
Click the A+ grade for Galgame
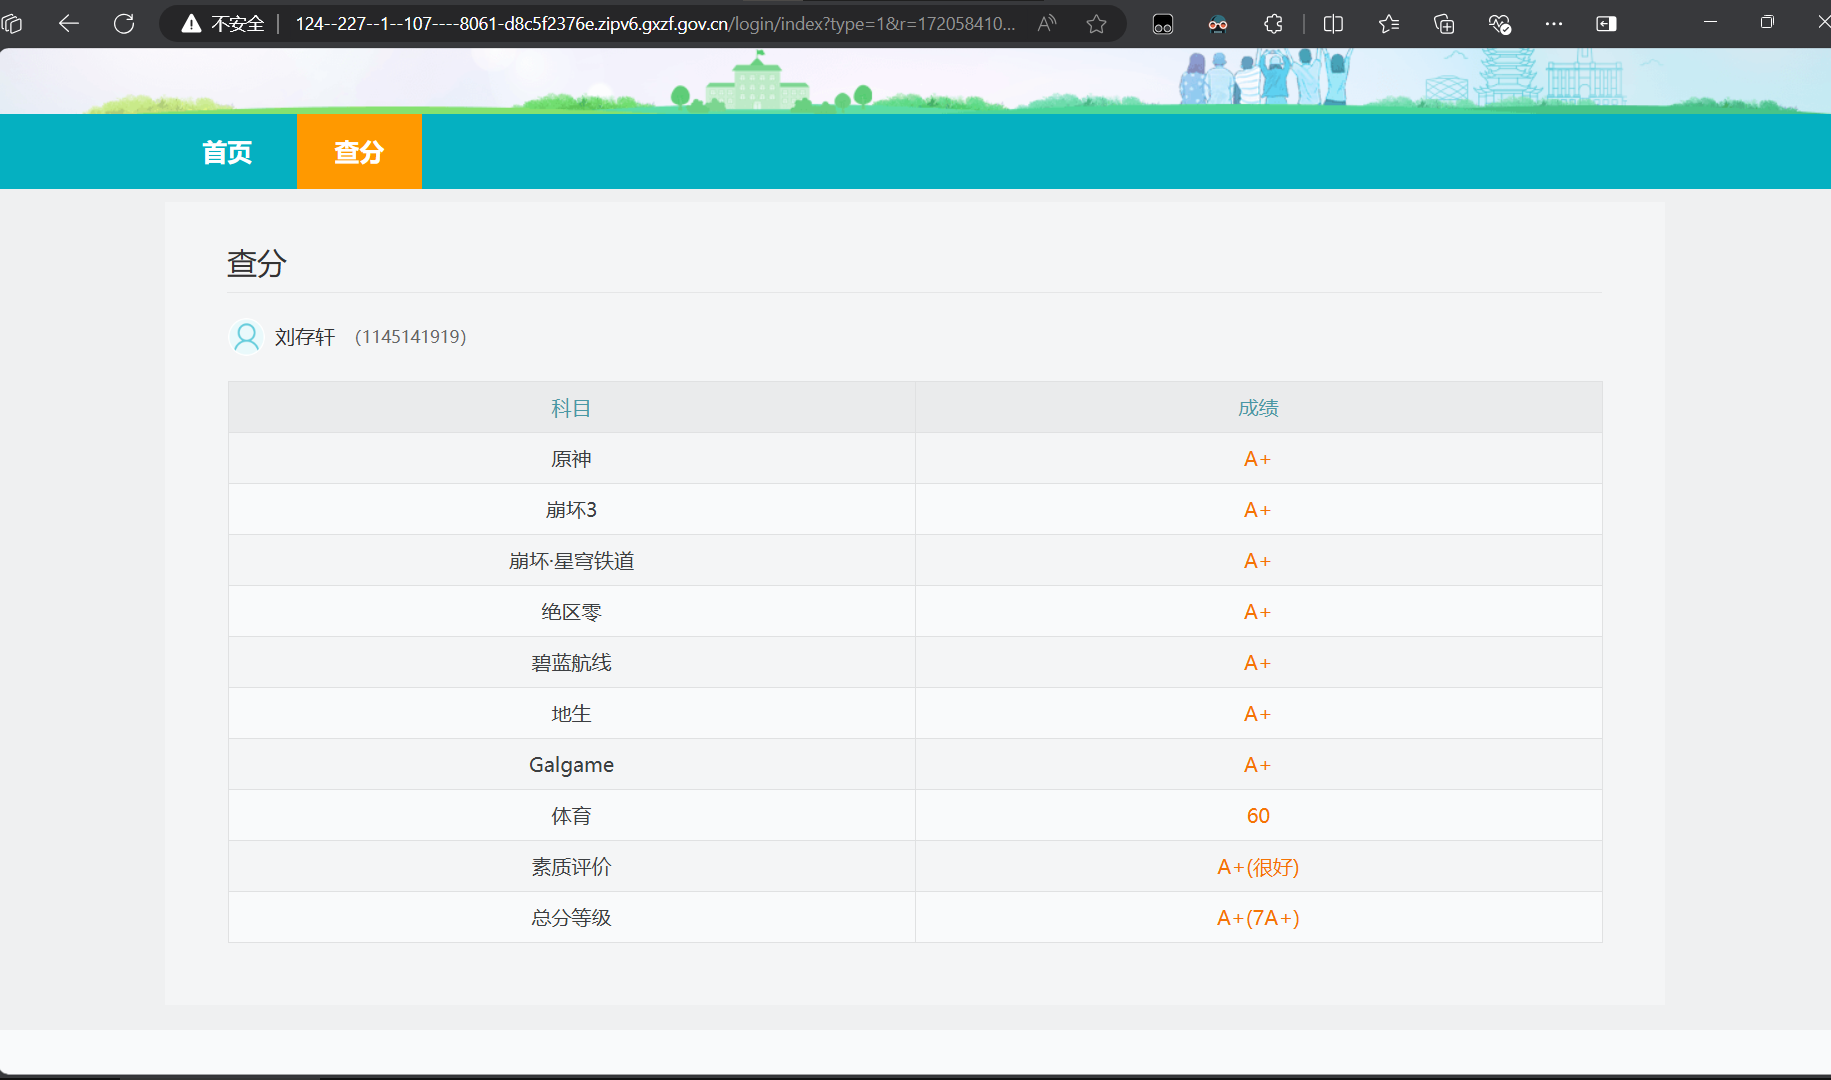coord(1257,765)
